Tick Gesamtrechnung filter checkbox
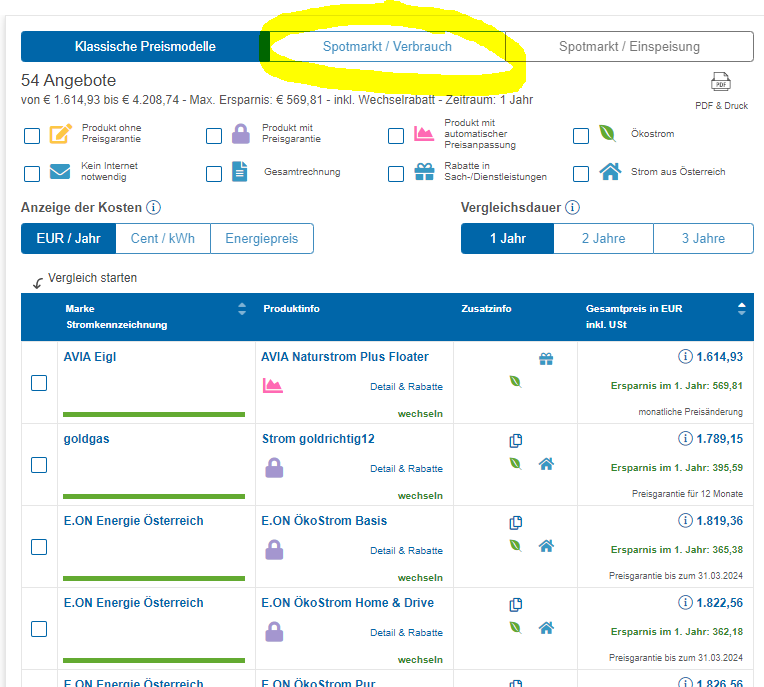 coord(214,174)
